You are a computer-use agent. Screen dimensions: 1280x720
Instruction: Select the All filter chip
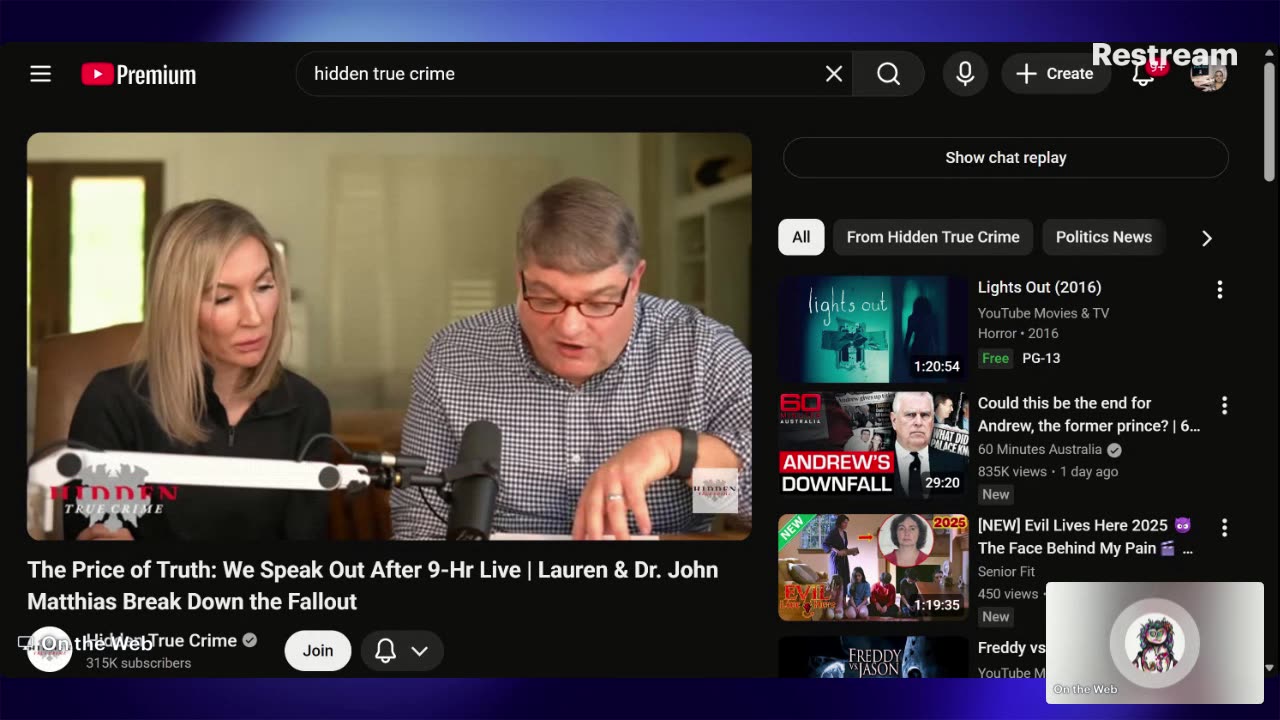pos(801,237)
